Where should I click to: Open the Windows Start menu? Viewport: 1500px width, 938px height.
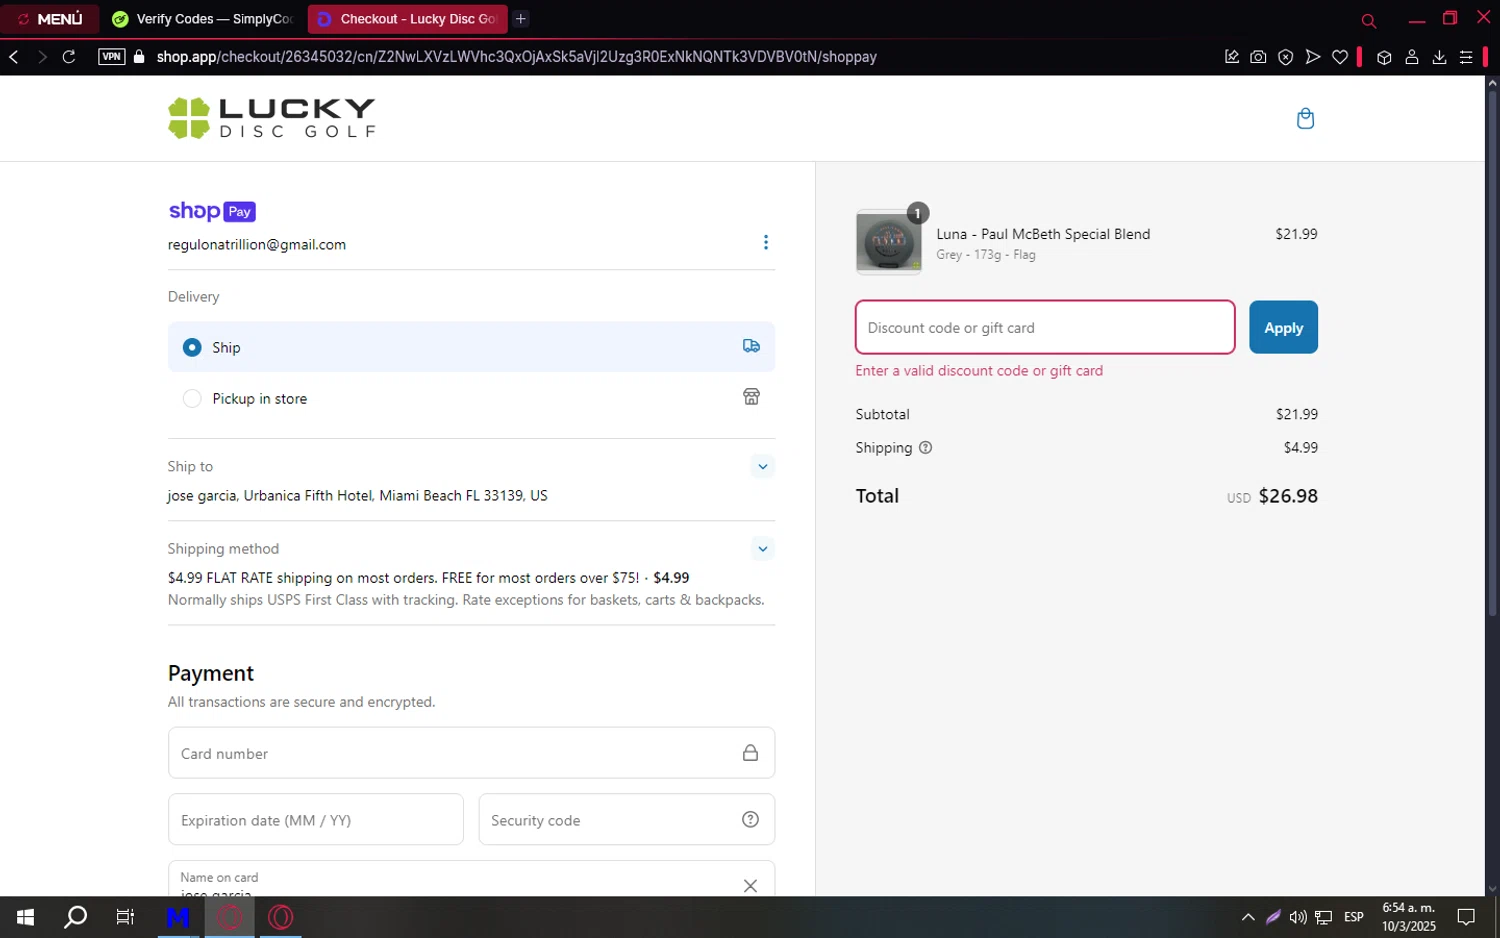click(x=26, y=917)
